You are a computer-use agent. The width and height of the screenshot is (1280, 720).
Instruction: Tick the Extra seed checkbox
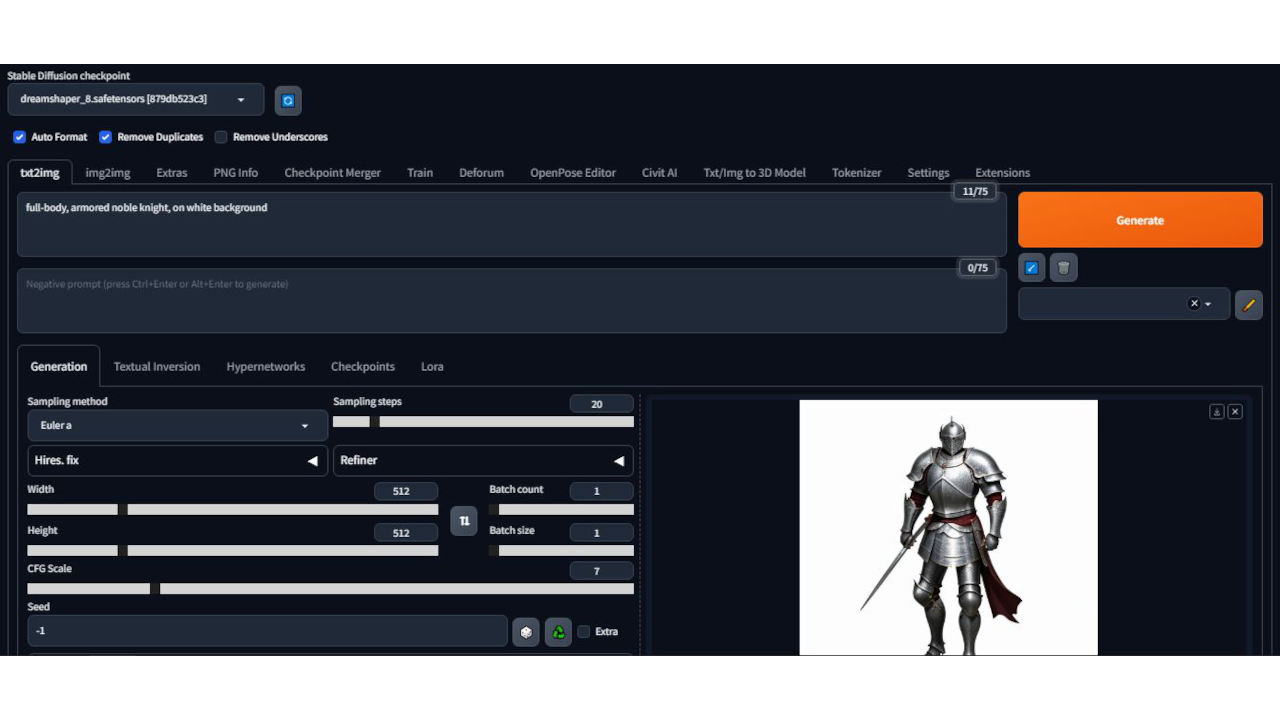tap(584, 632)
